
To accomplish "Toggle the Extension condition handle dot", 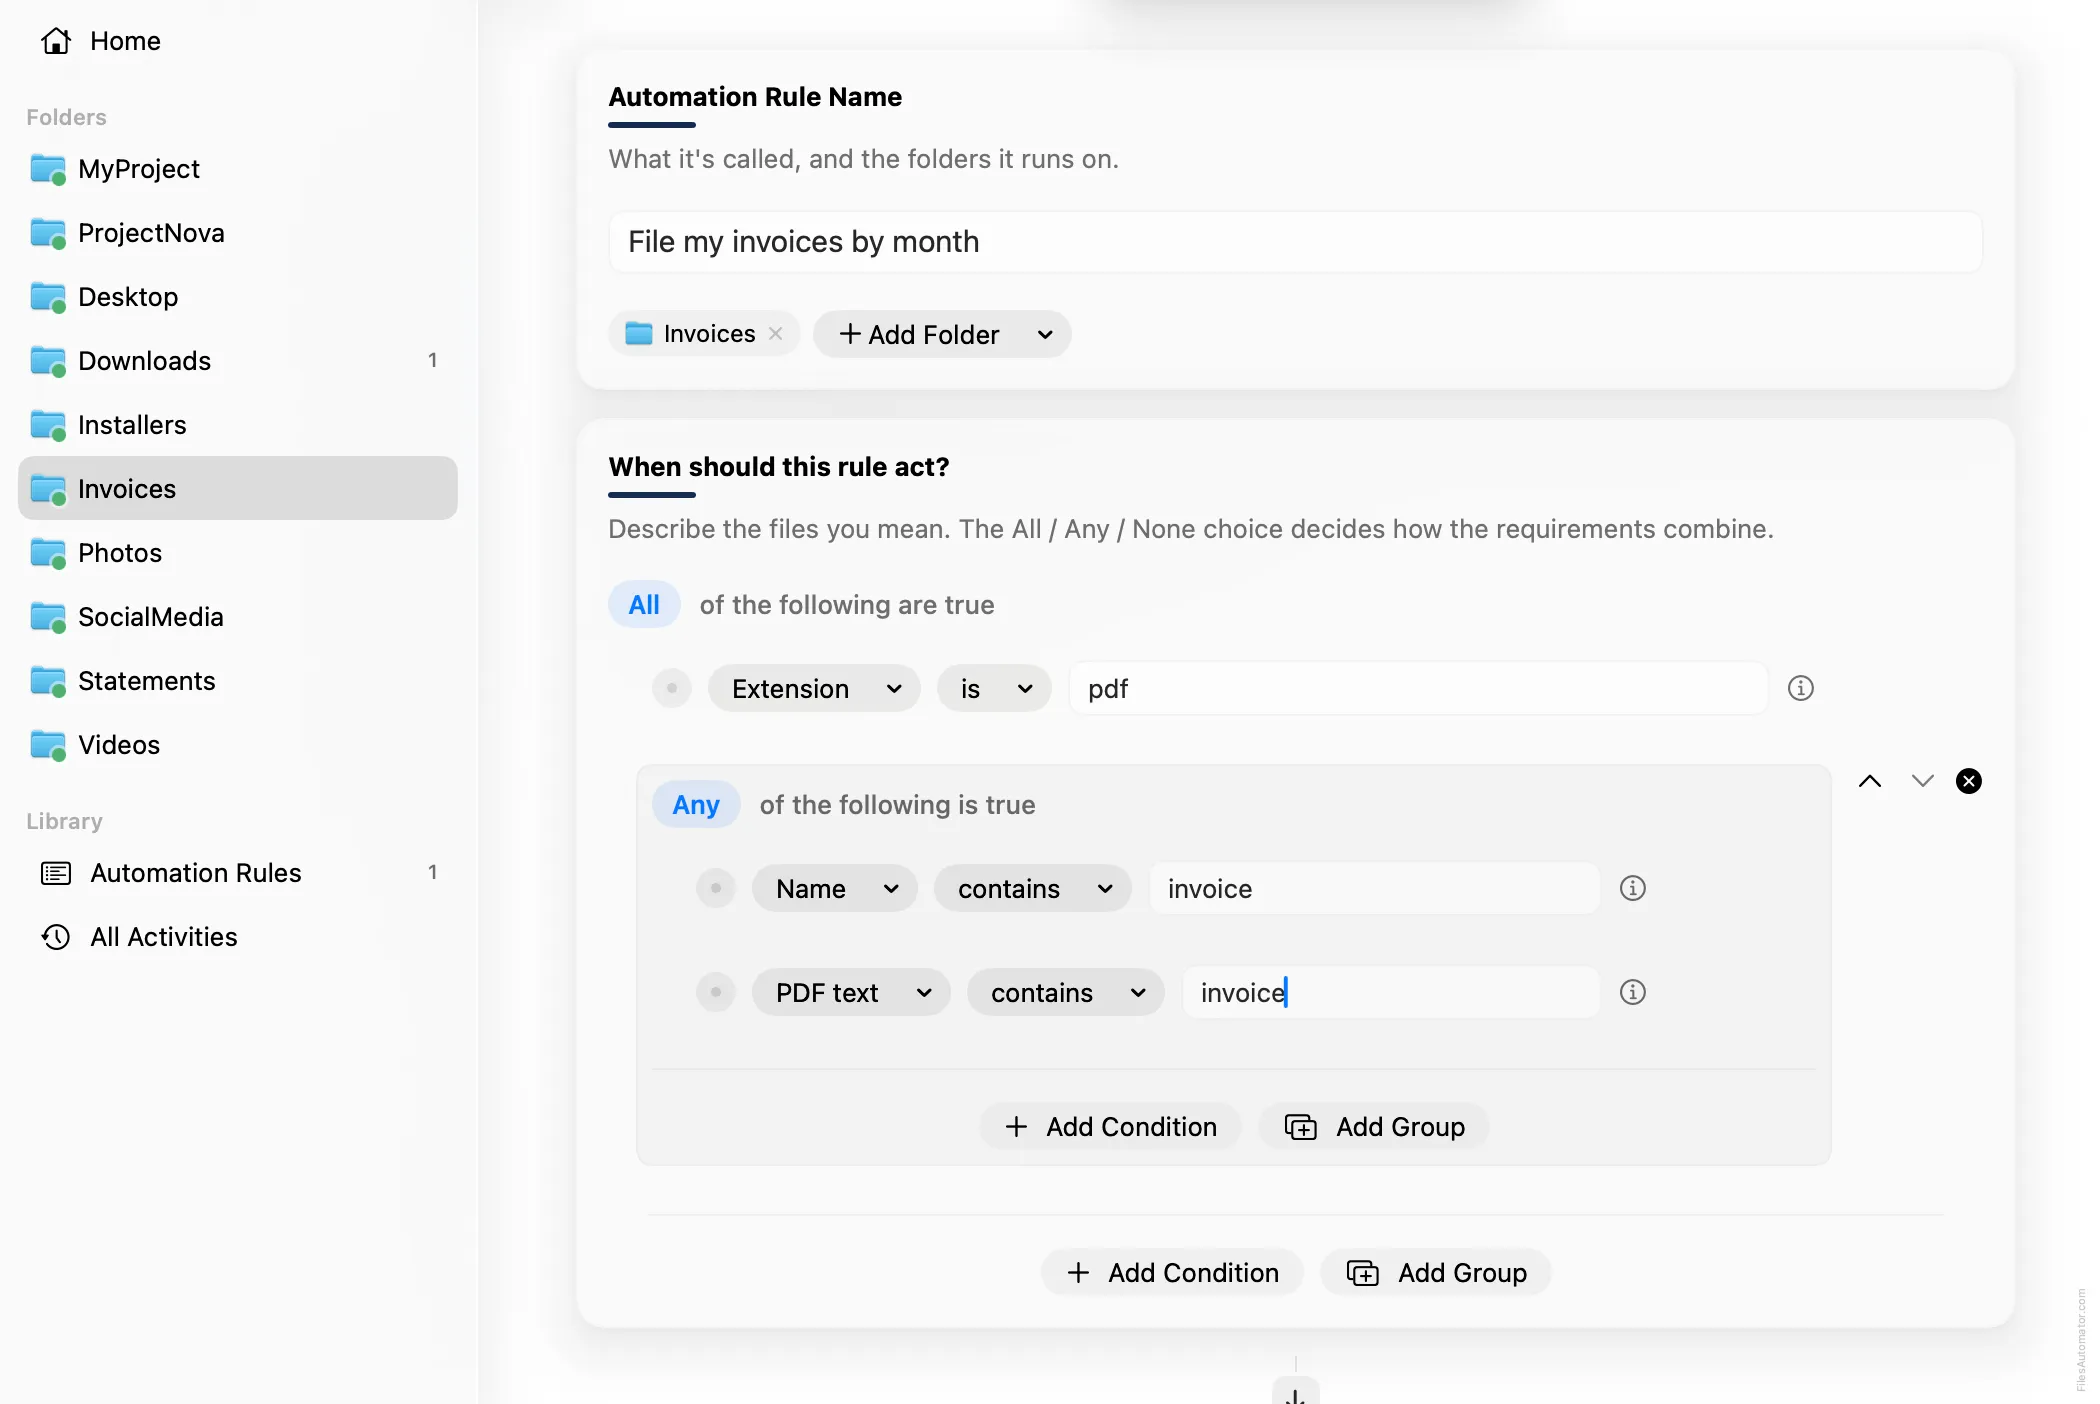I will point(672,688).
